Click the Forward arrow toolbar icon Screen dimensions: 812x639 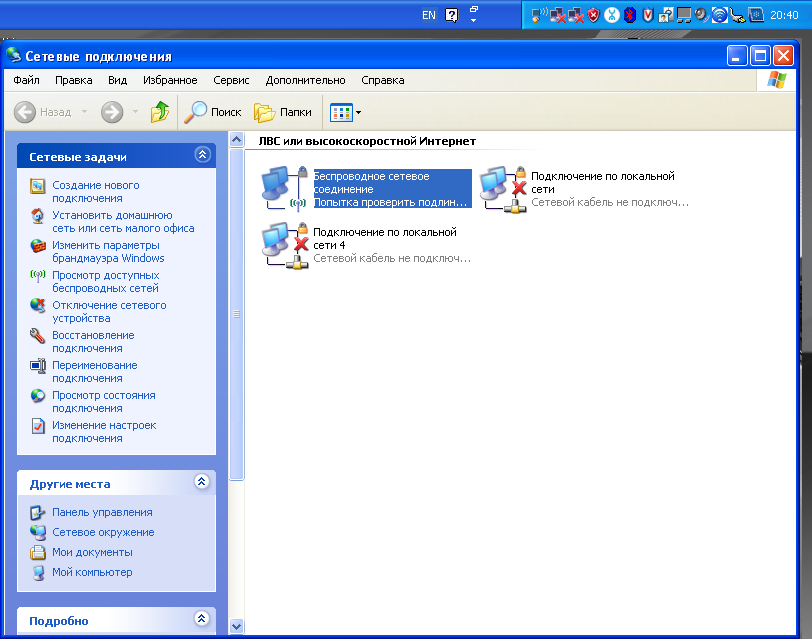tap(112, 112)
